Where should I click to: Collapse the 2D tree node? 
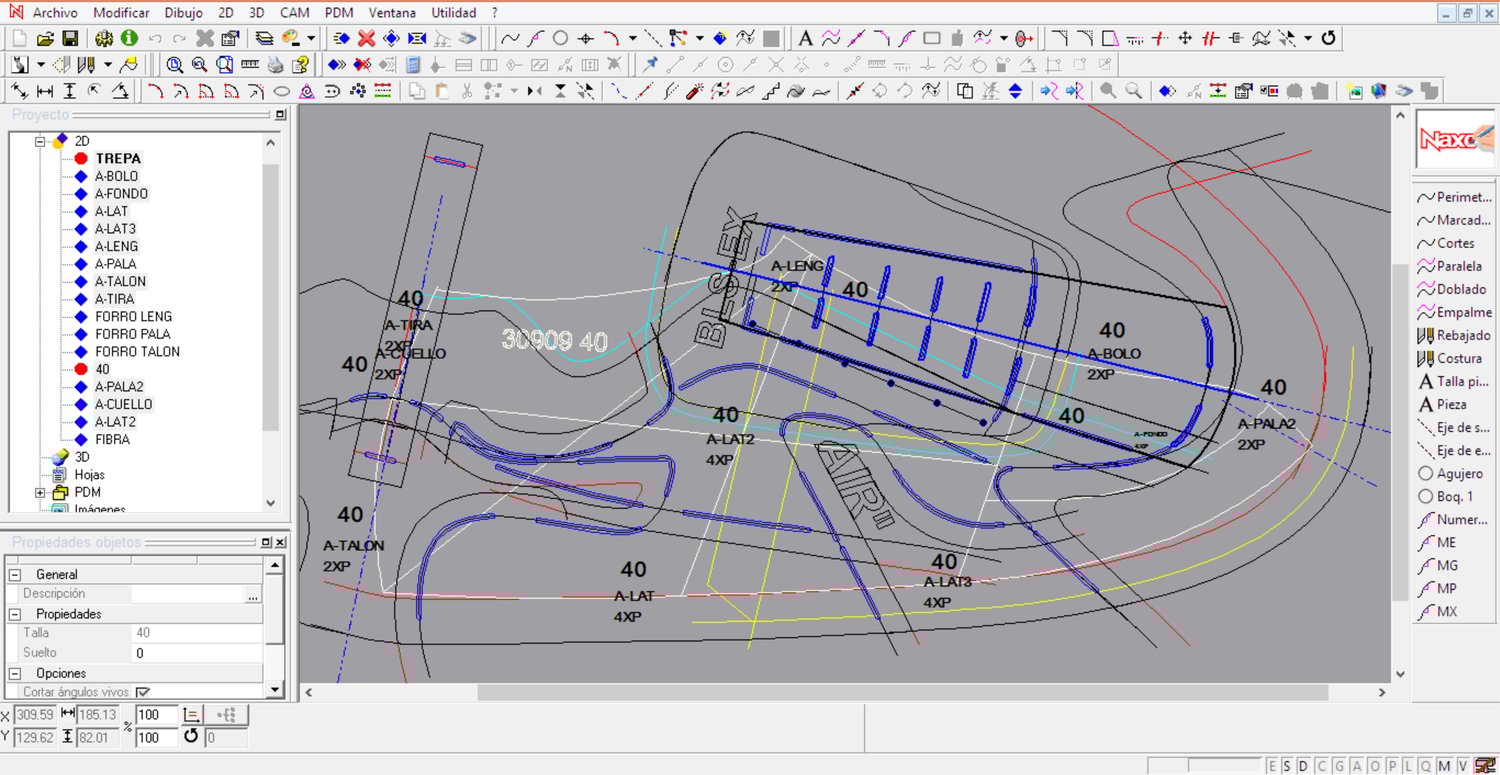click(41, 141)
